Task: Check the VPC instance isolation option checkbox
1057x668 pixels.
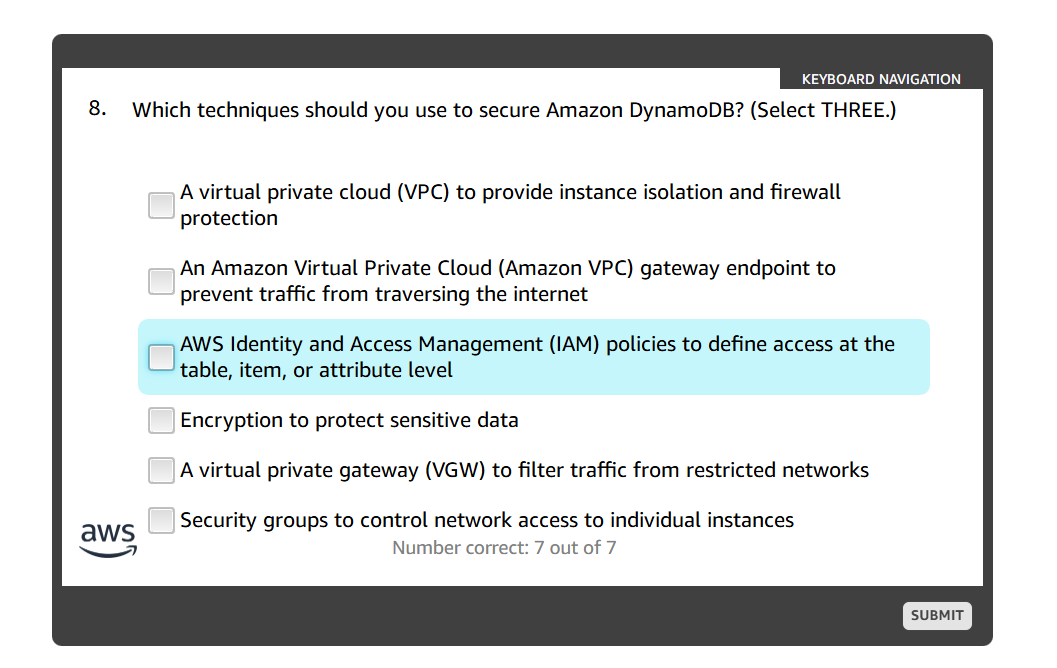Action: pos(161,206)
